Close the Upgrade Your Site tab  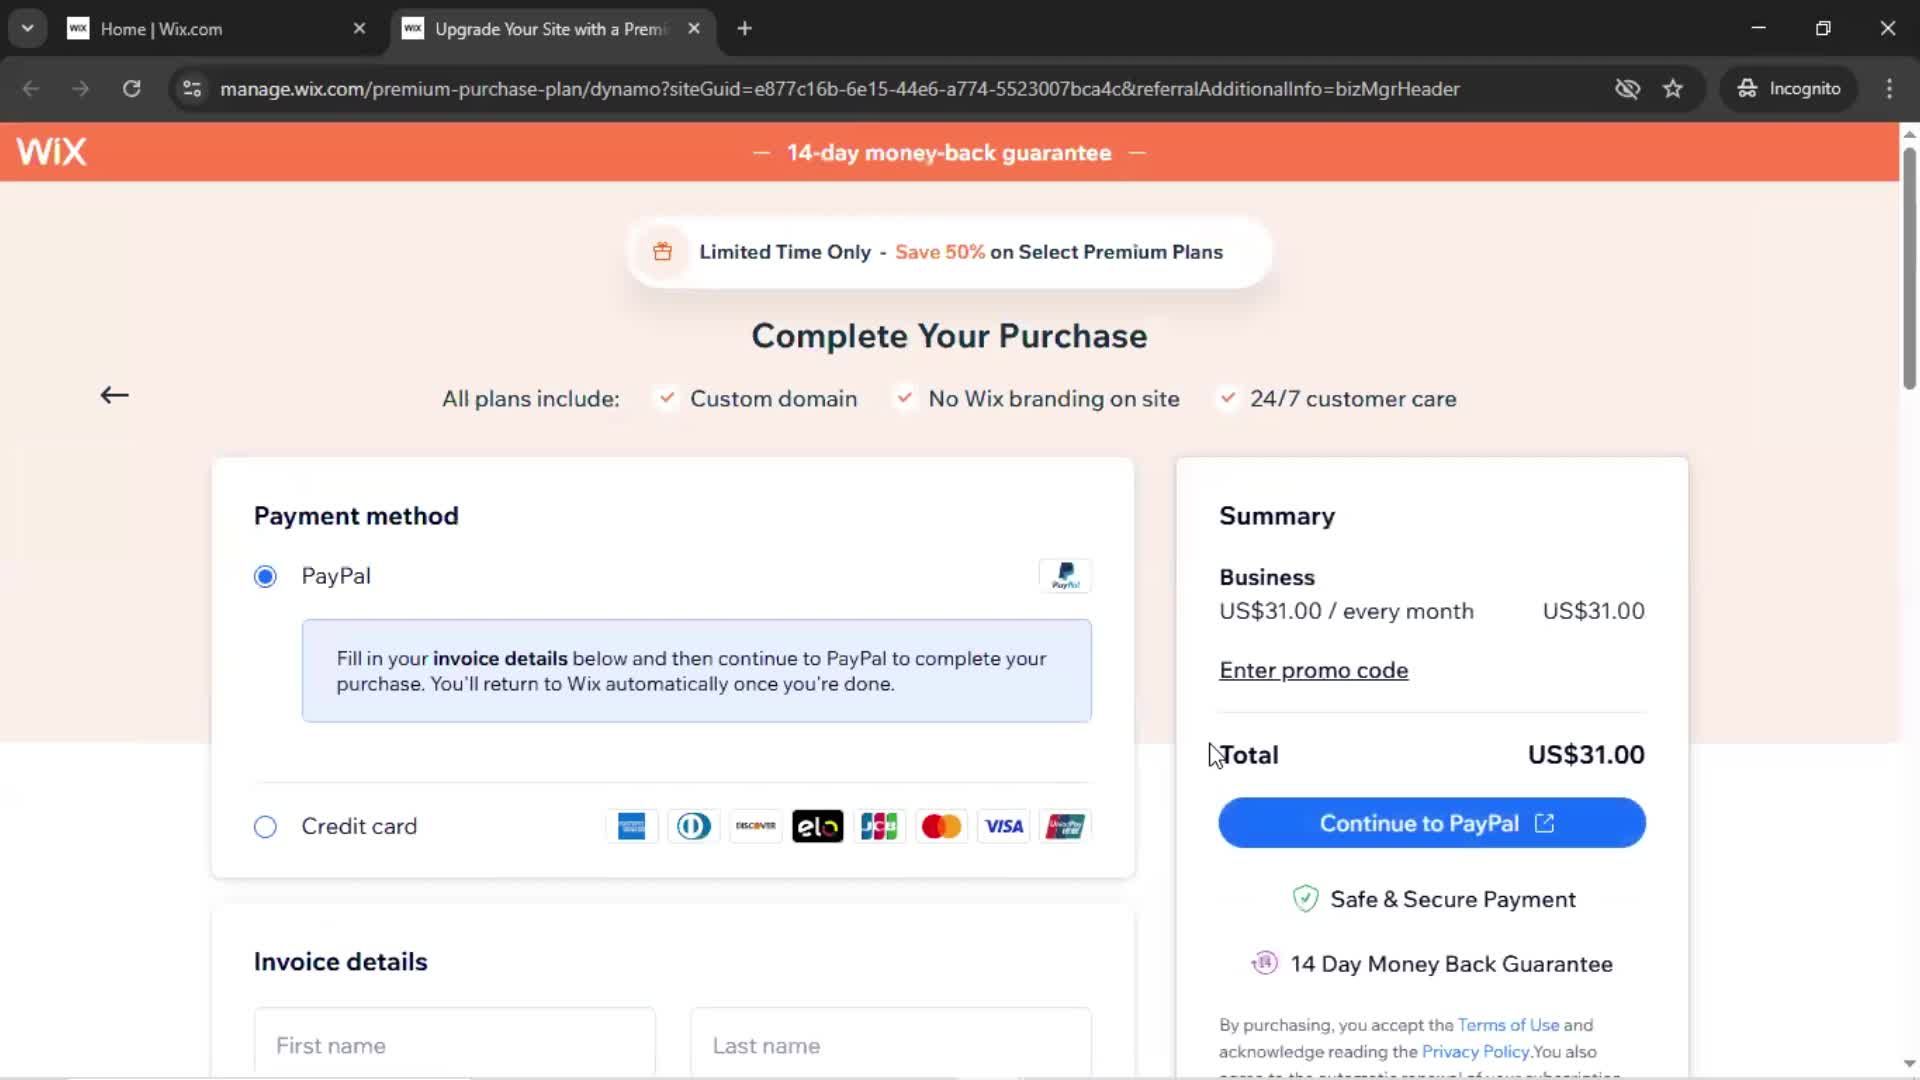pyautogui.click(x=694, y=29)
